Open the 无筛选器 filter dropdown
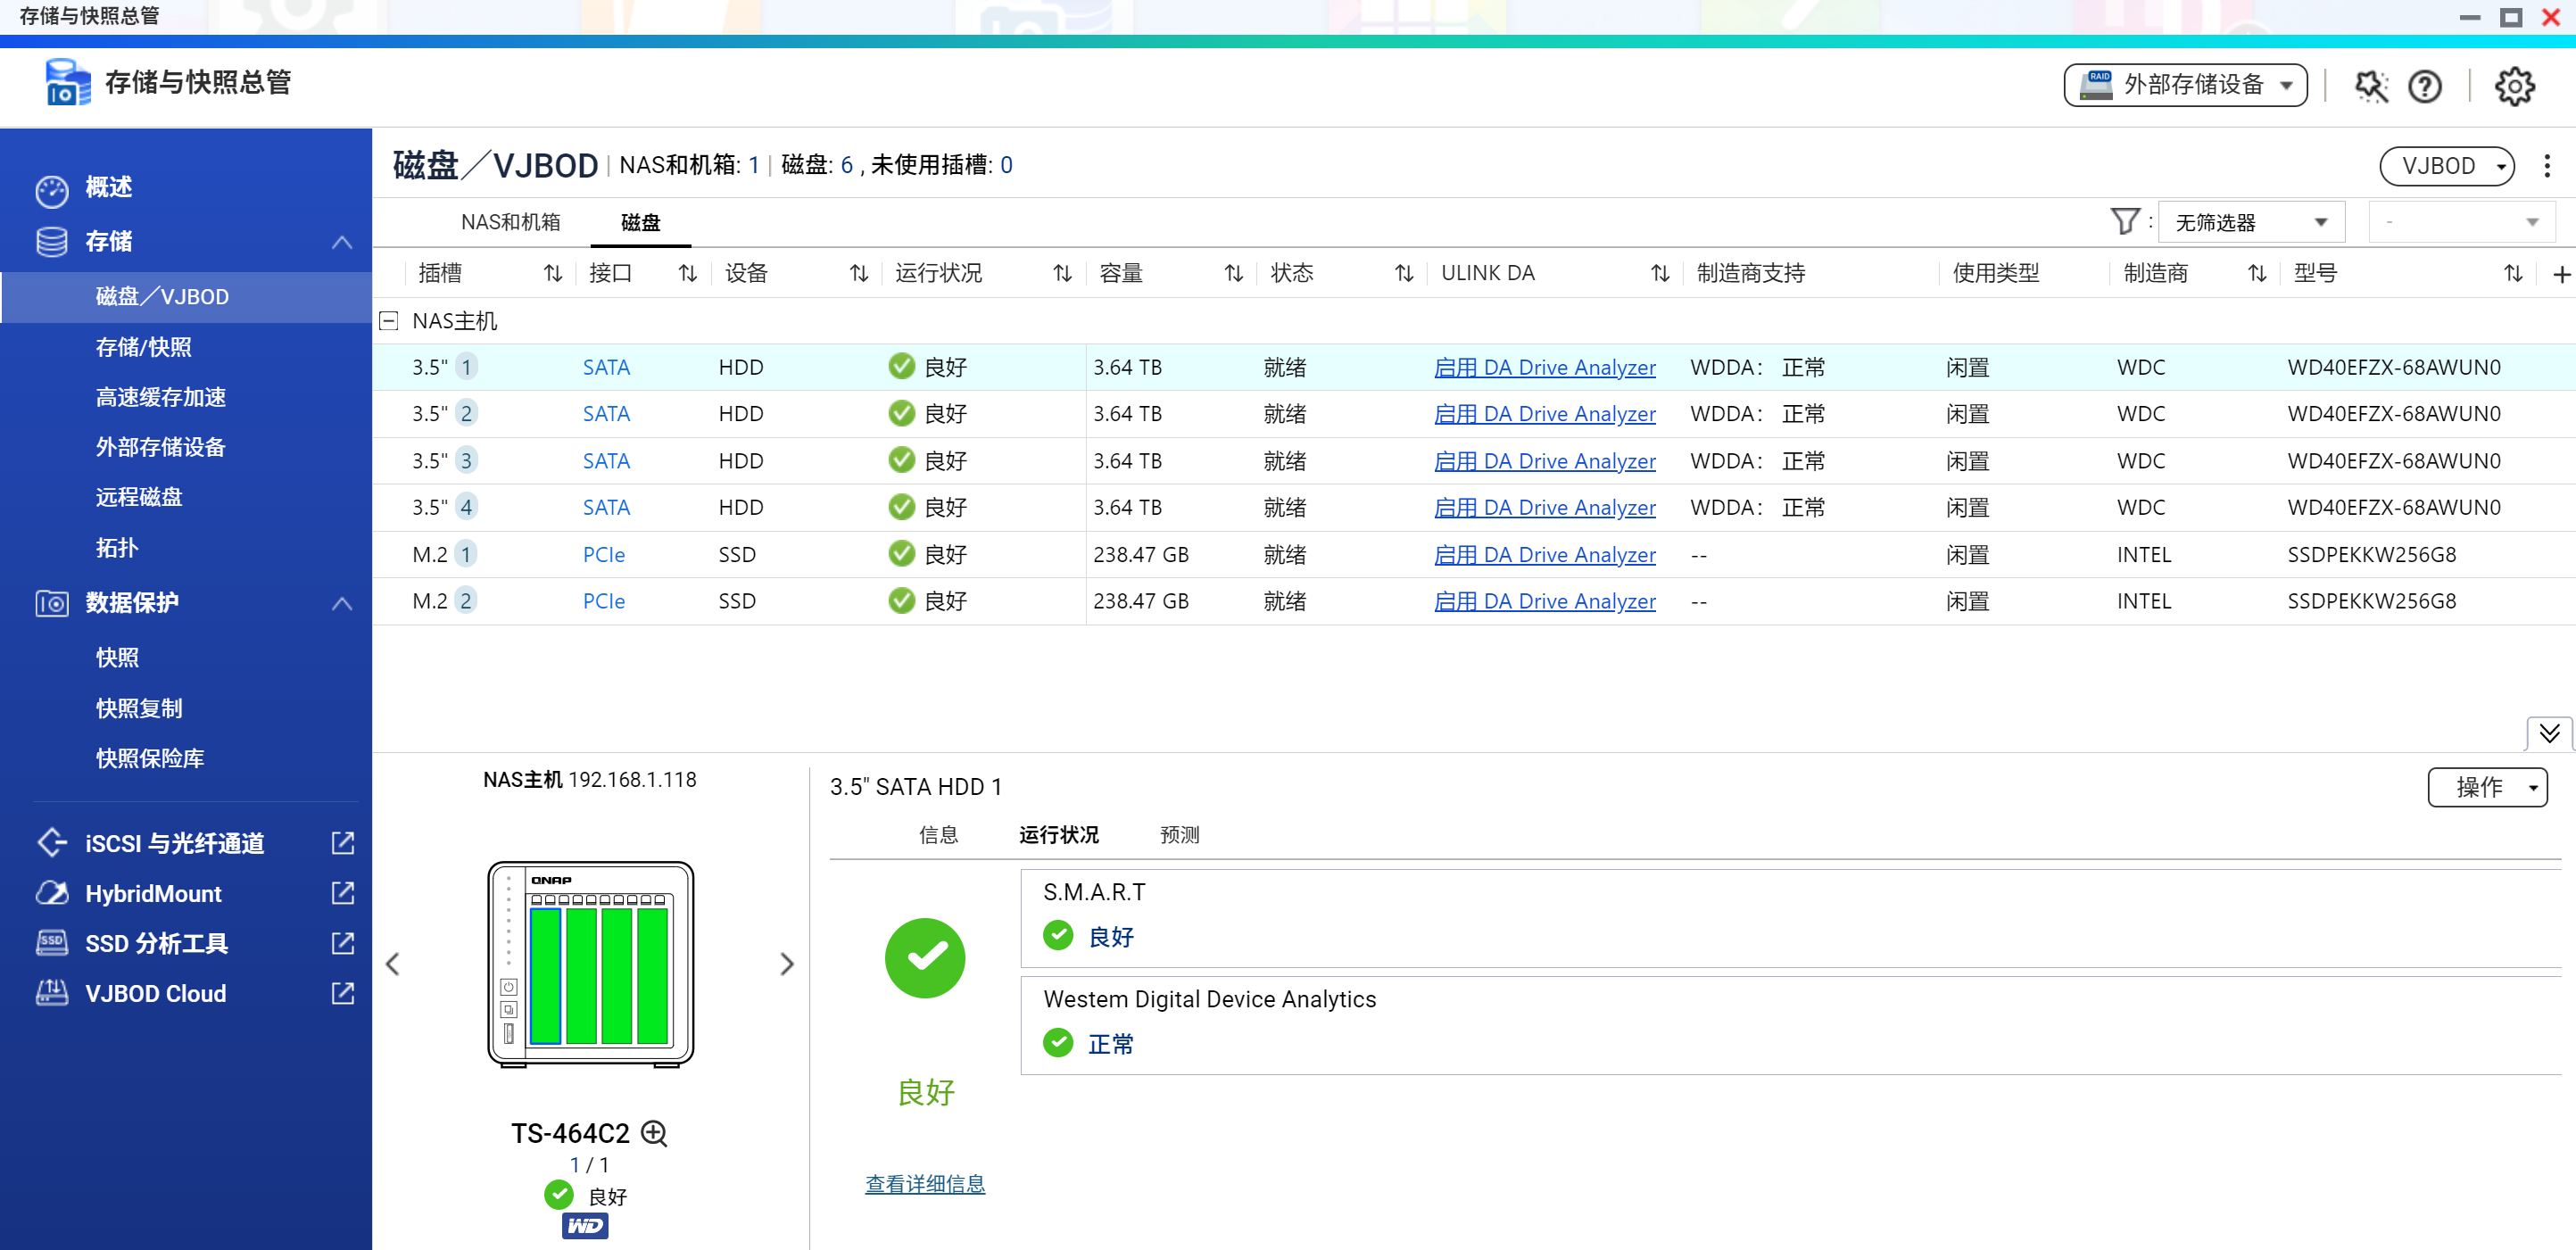 tap(2251, 222)
